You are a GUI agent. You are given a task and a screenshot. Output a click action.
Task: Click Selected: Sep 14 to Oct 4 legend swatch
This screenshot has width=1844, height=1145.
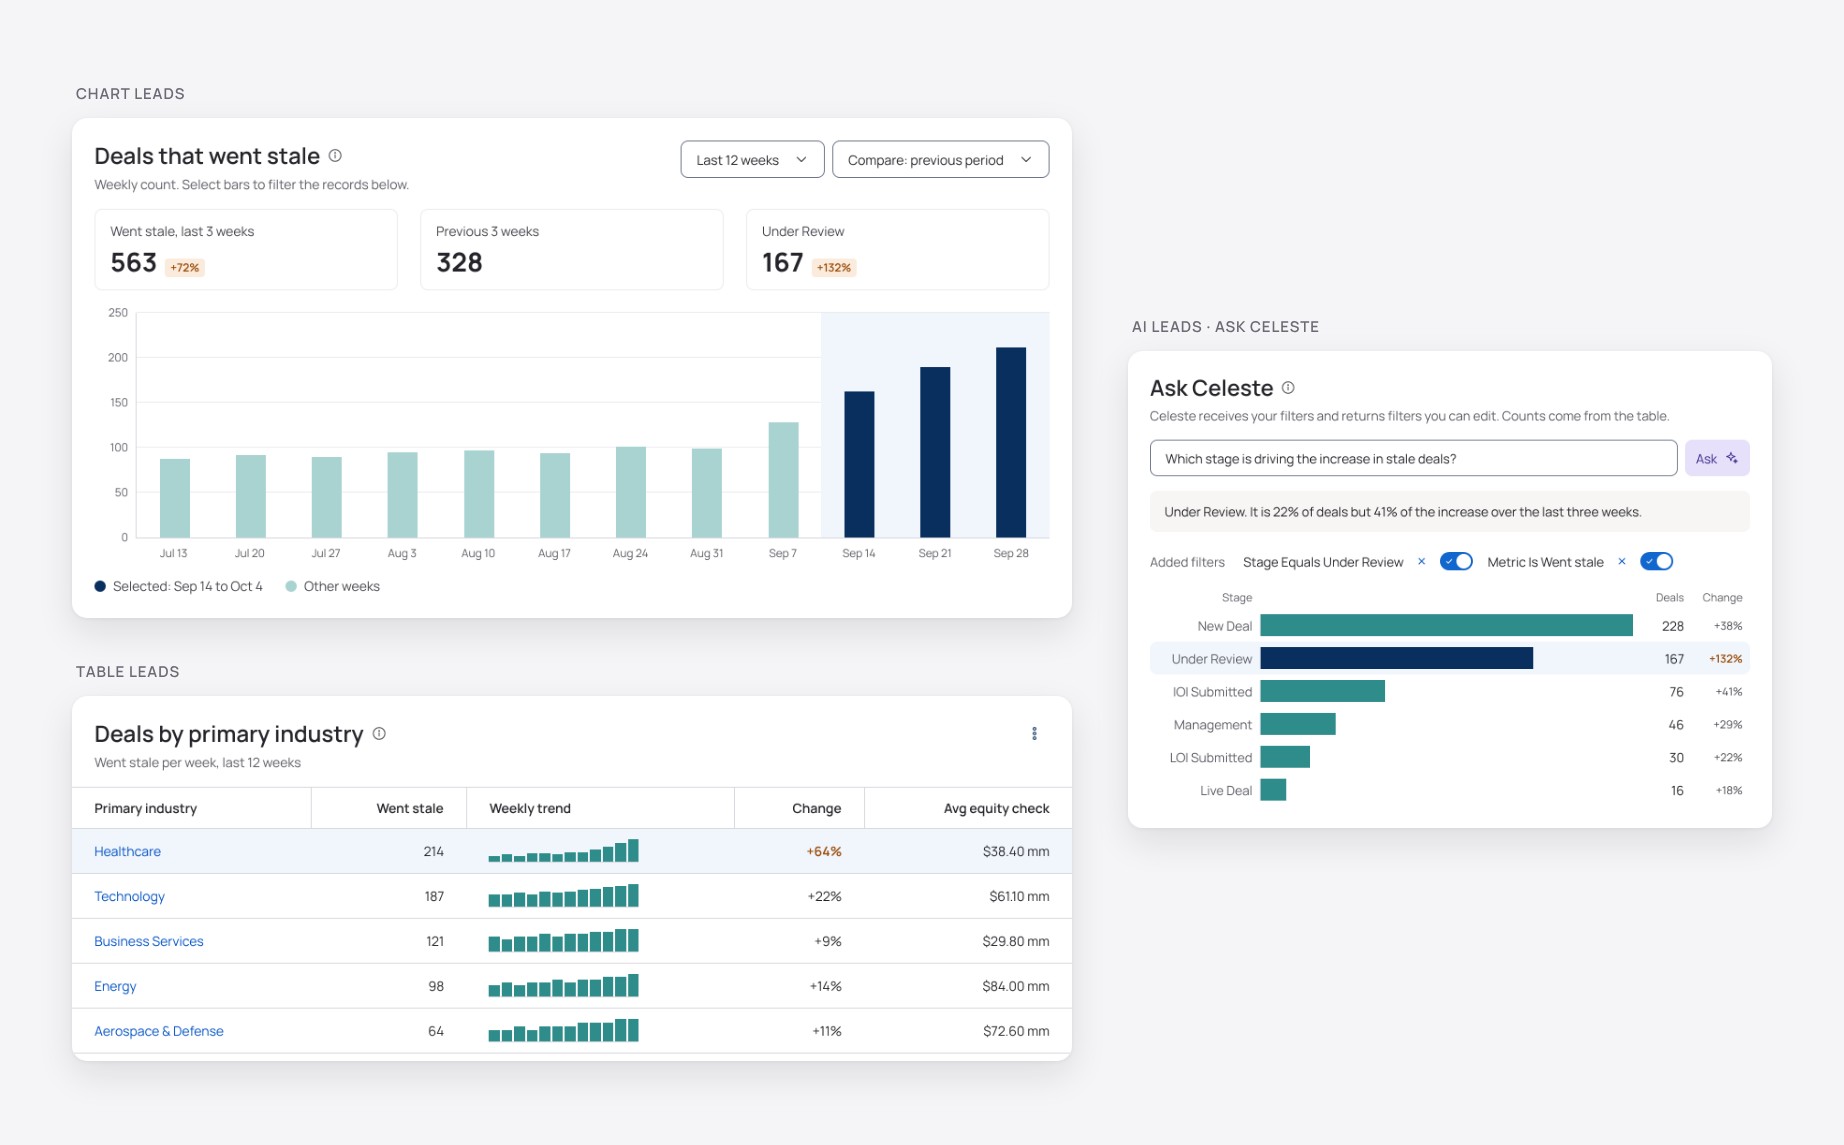100,587
